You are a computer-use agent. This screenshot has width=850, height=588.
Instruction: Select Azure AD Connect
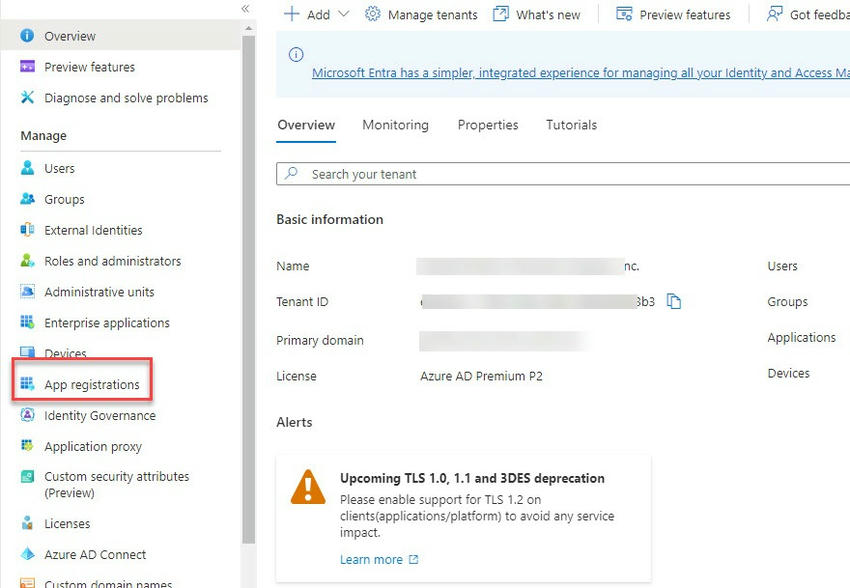(x=93, y=554)
